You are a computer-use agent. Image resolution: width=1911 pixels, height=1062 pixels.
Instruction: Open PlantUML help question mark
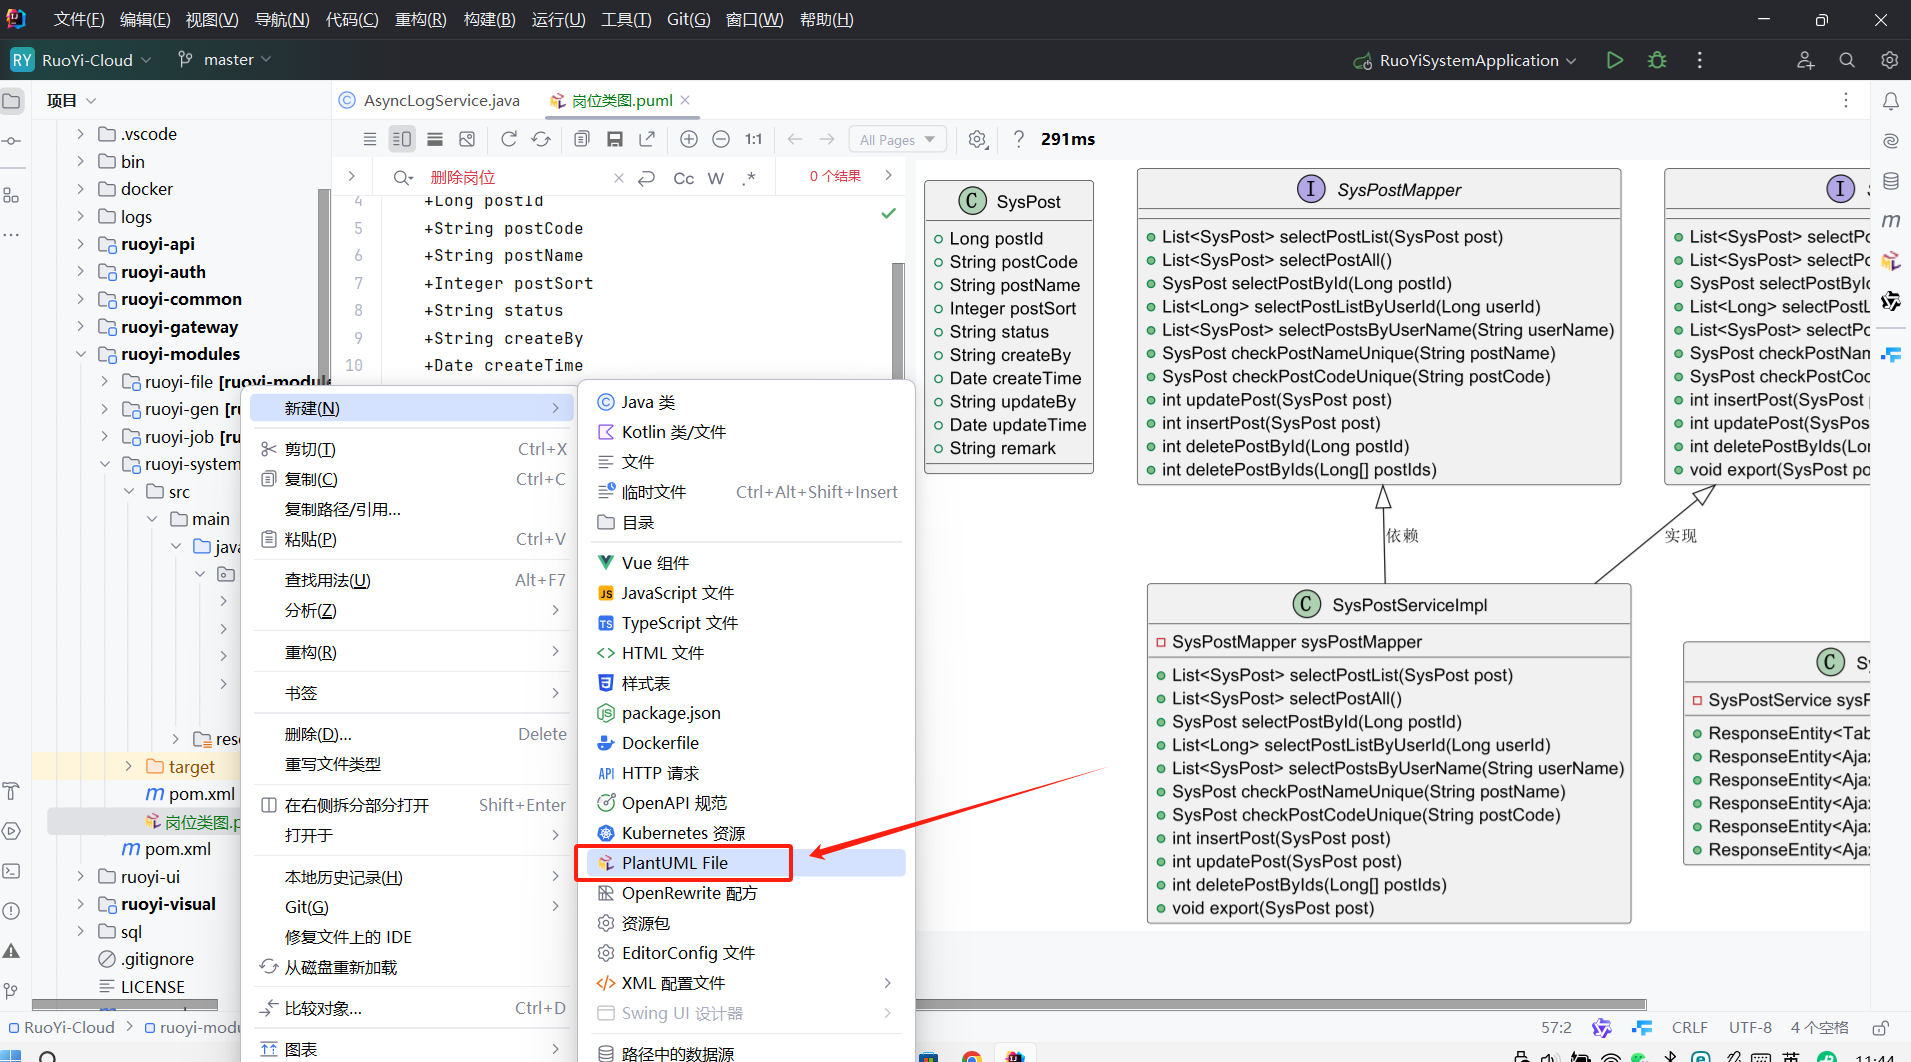click(x=1019, y=139)
